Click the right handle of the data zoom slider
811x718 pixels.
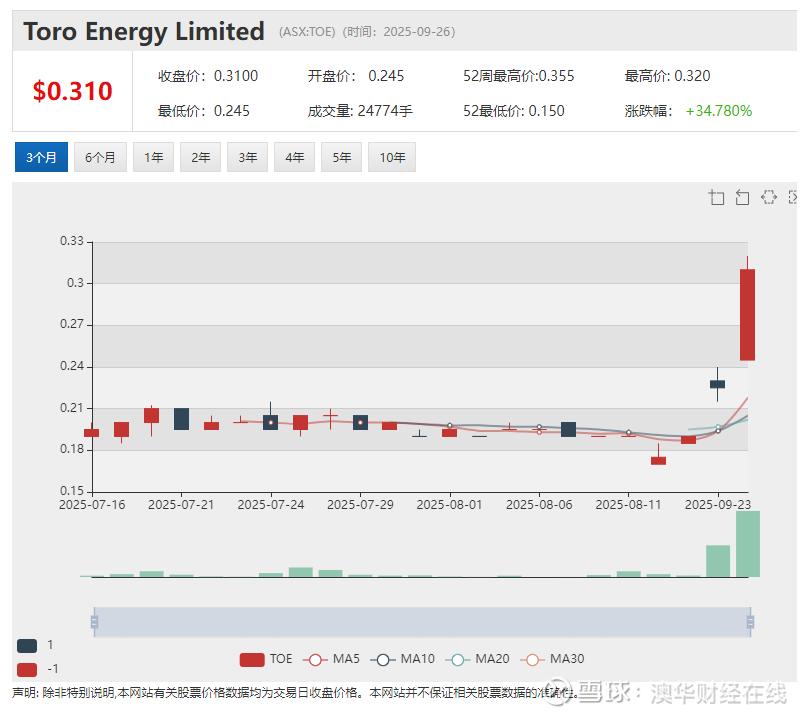[x=750, y=621]
